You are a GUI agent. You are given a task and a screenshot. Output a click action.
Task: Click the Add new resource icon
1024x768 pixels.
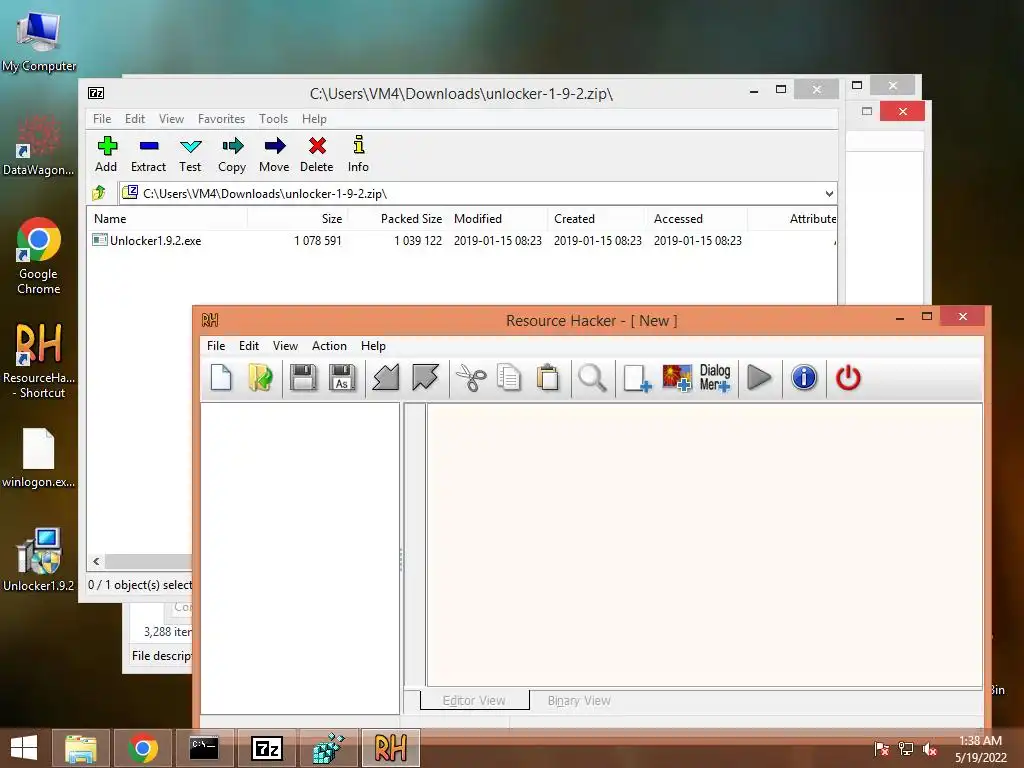[x=637, y=378]
